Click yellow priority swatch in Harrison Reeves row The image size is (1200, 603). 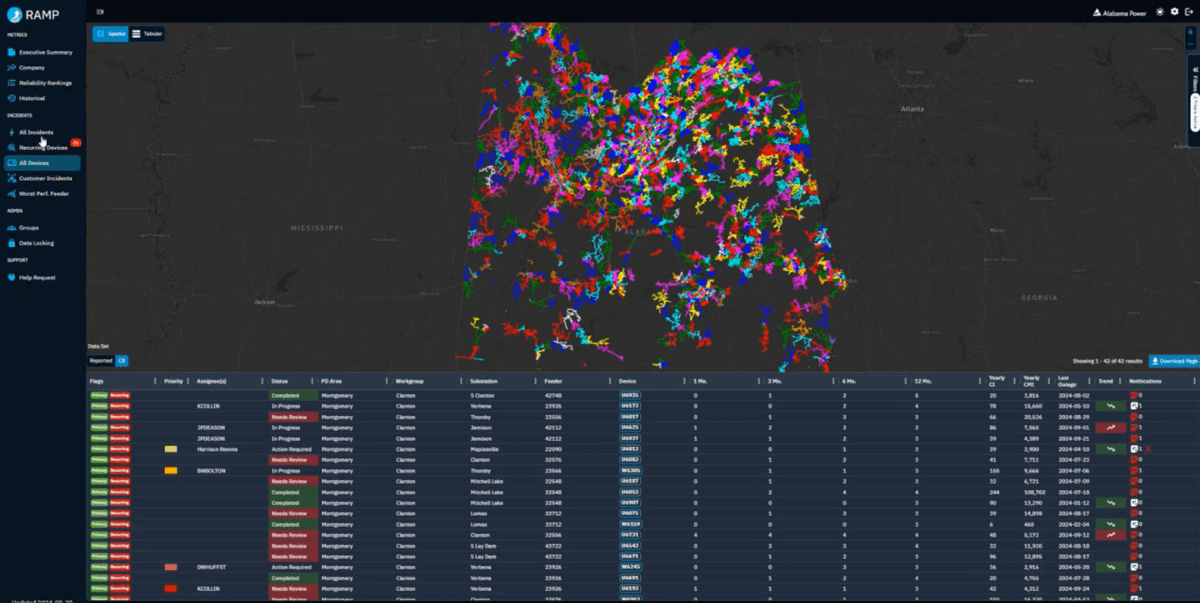171,449
